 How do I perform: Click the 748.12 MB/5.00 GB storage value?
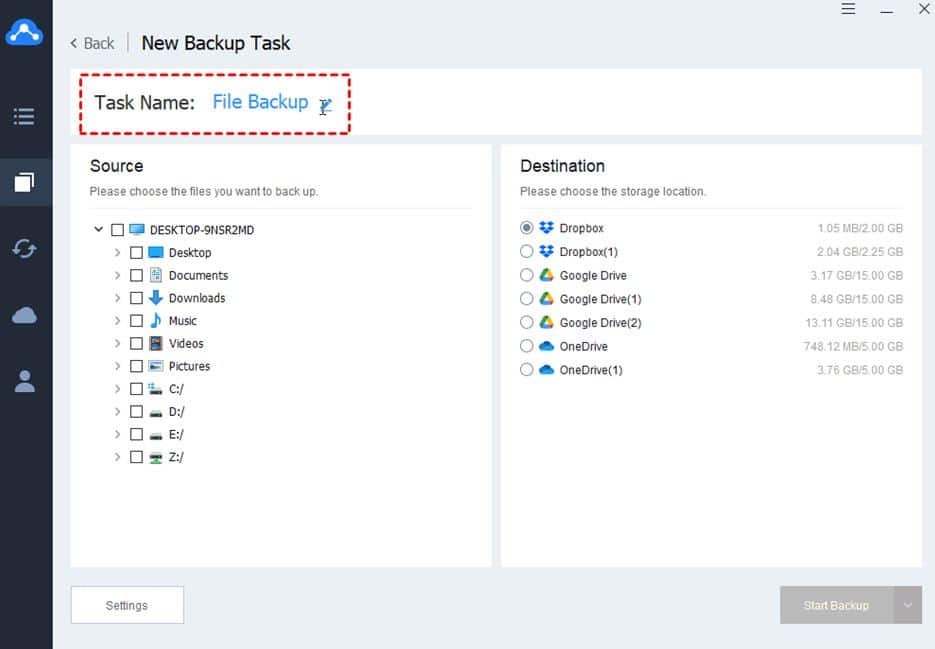853,347
